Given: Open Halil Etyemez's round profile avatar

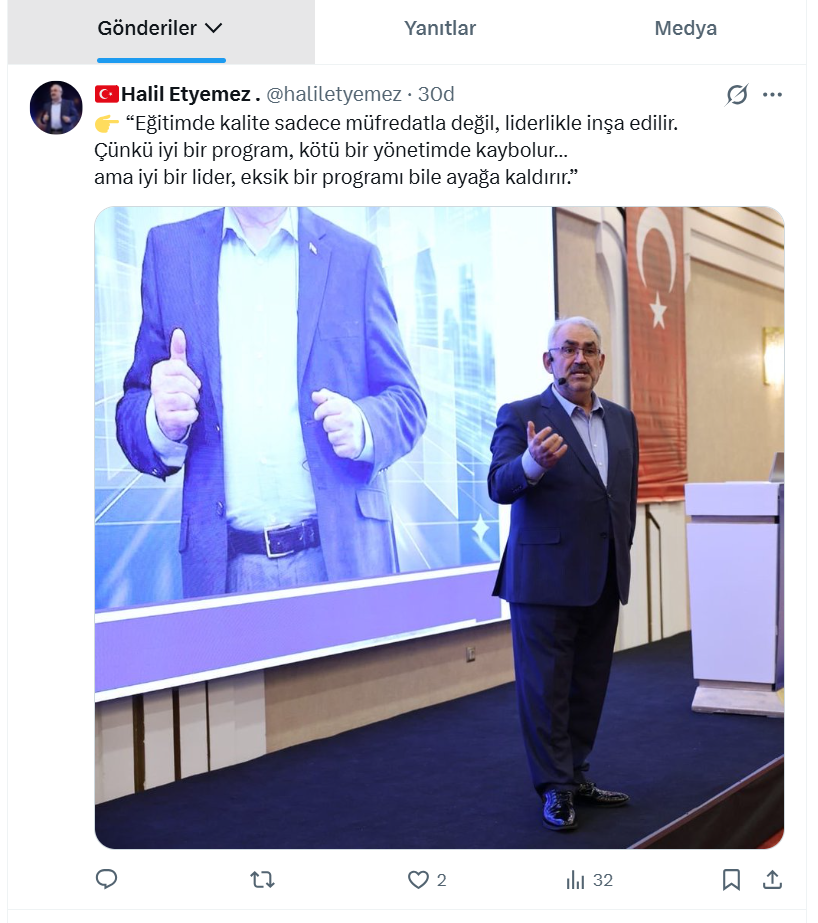Looking at the screenshot, I should coord(56,107).
